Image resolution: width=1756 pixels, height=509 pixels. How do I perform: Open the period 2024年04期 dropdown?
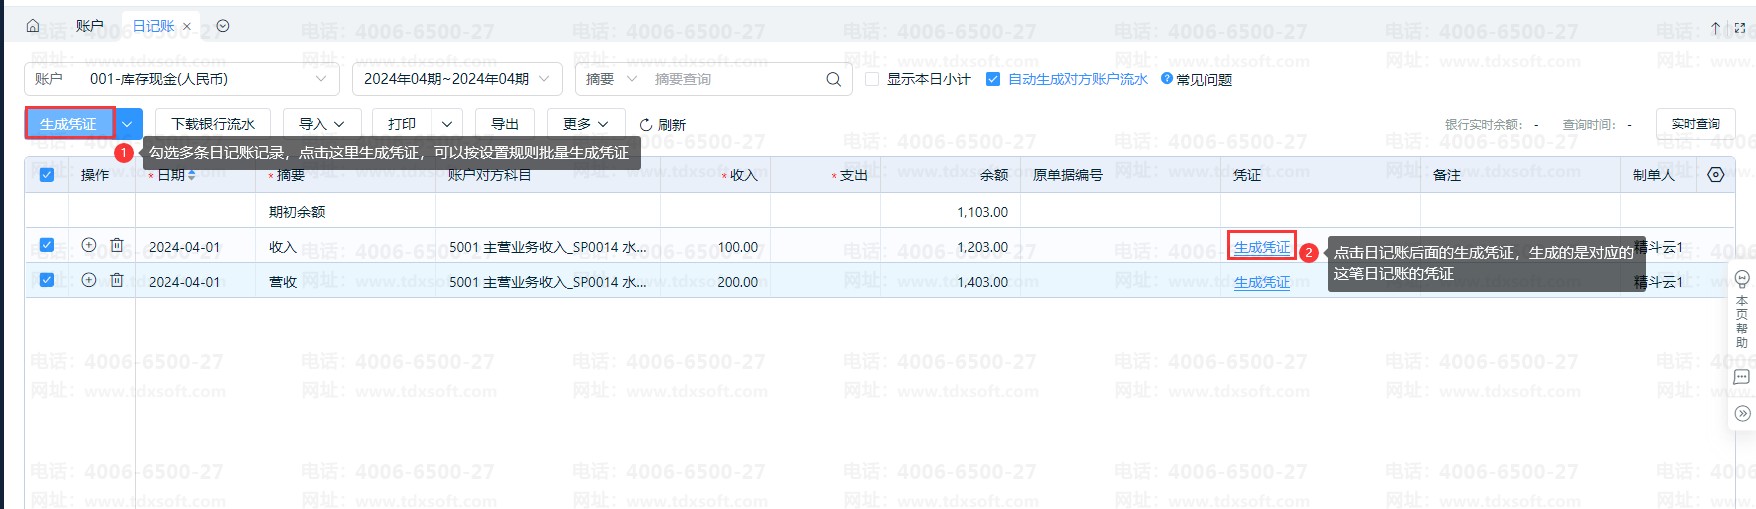click(x=457, y=79)
